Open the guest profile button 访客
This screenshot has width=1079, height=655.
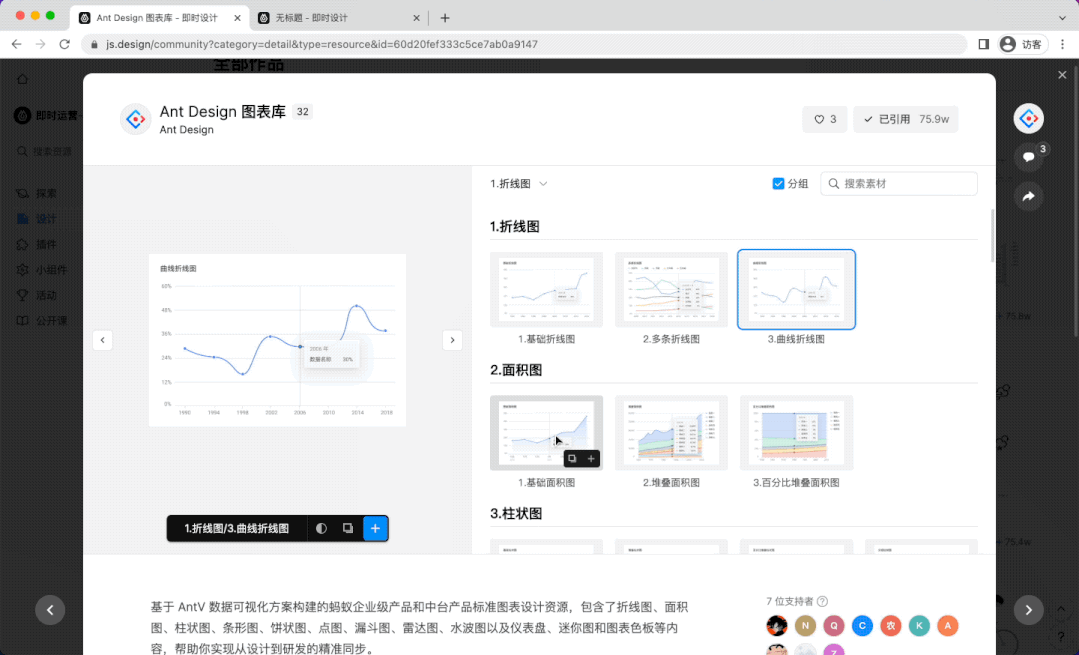coord(1023,44)
